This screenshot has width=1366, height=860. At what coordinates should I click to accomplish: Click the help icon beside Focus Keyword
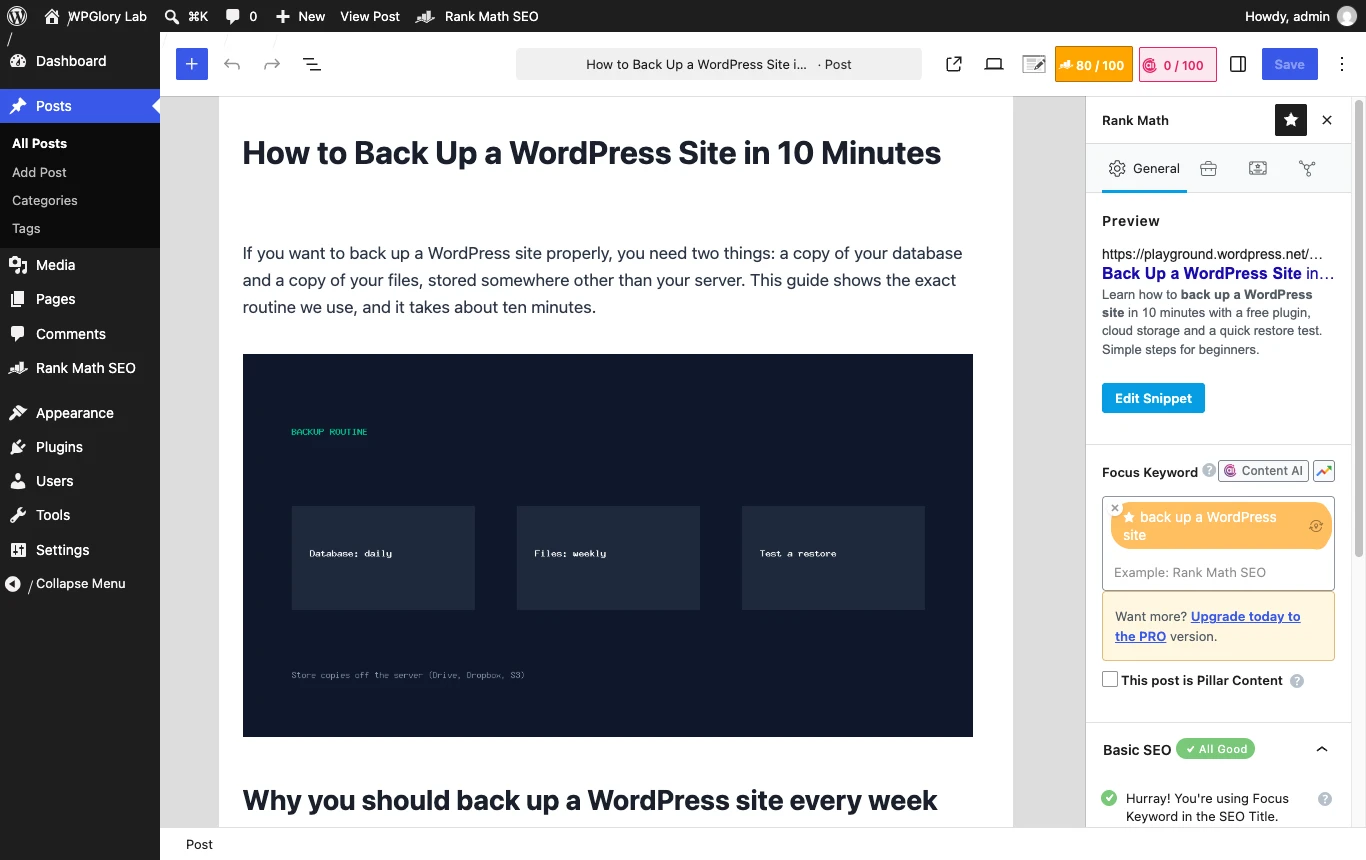point(1209,470)
